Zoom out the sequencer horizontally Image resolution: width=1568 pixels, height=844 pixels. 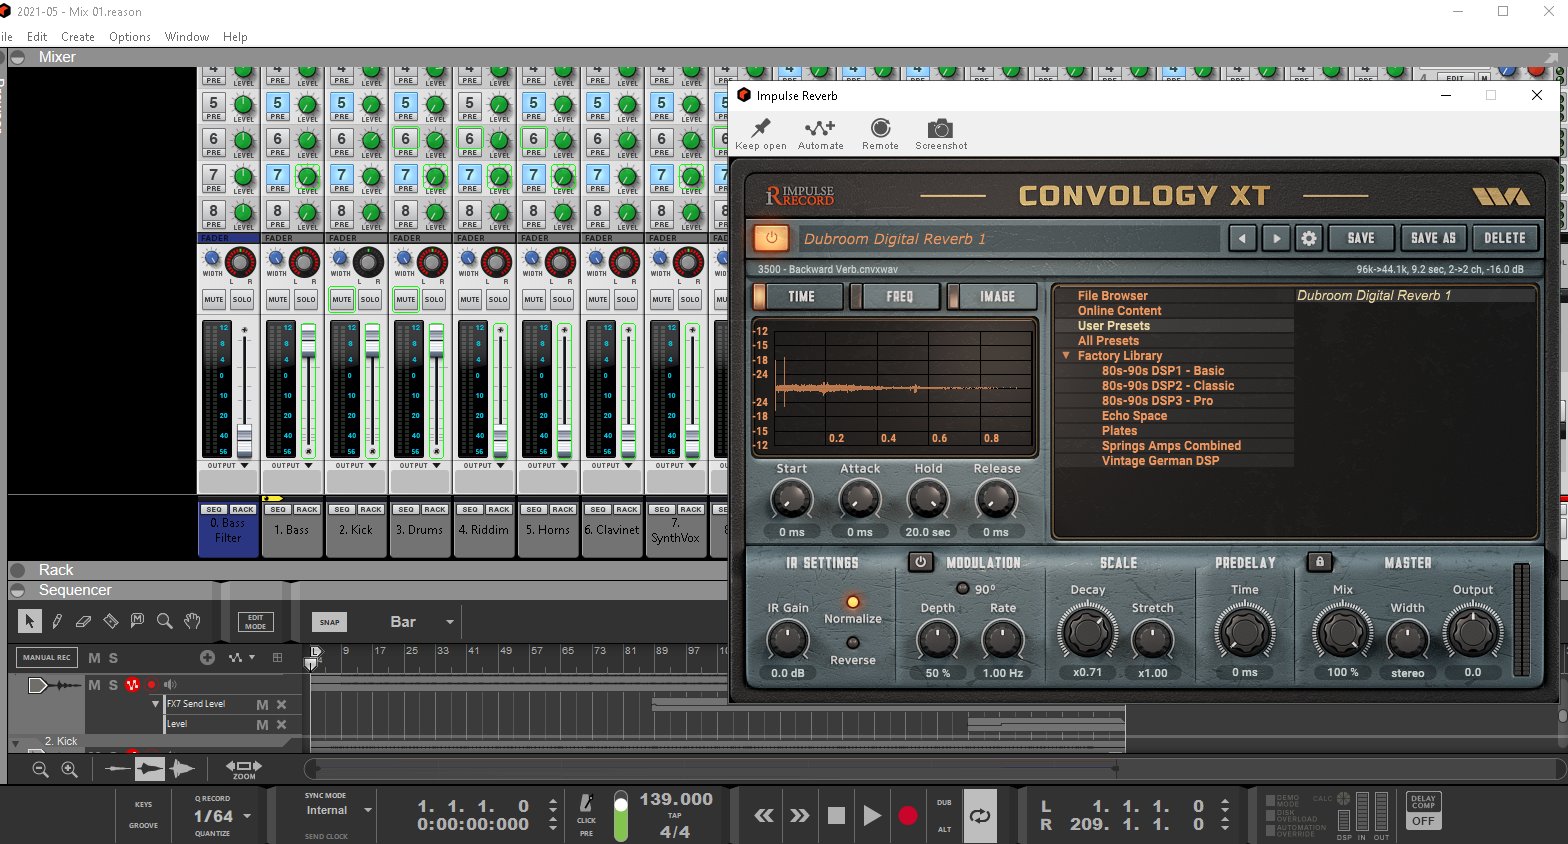[41, 769]
